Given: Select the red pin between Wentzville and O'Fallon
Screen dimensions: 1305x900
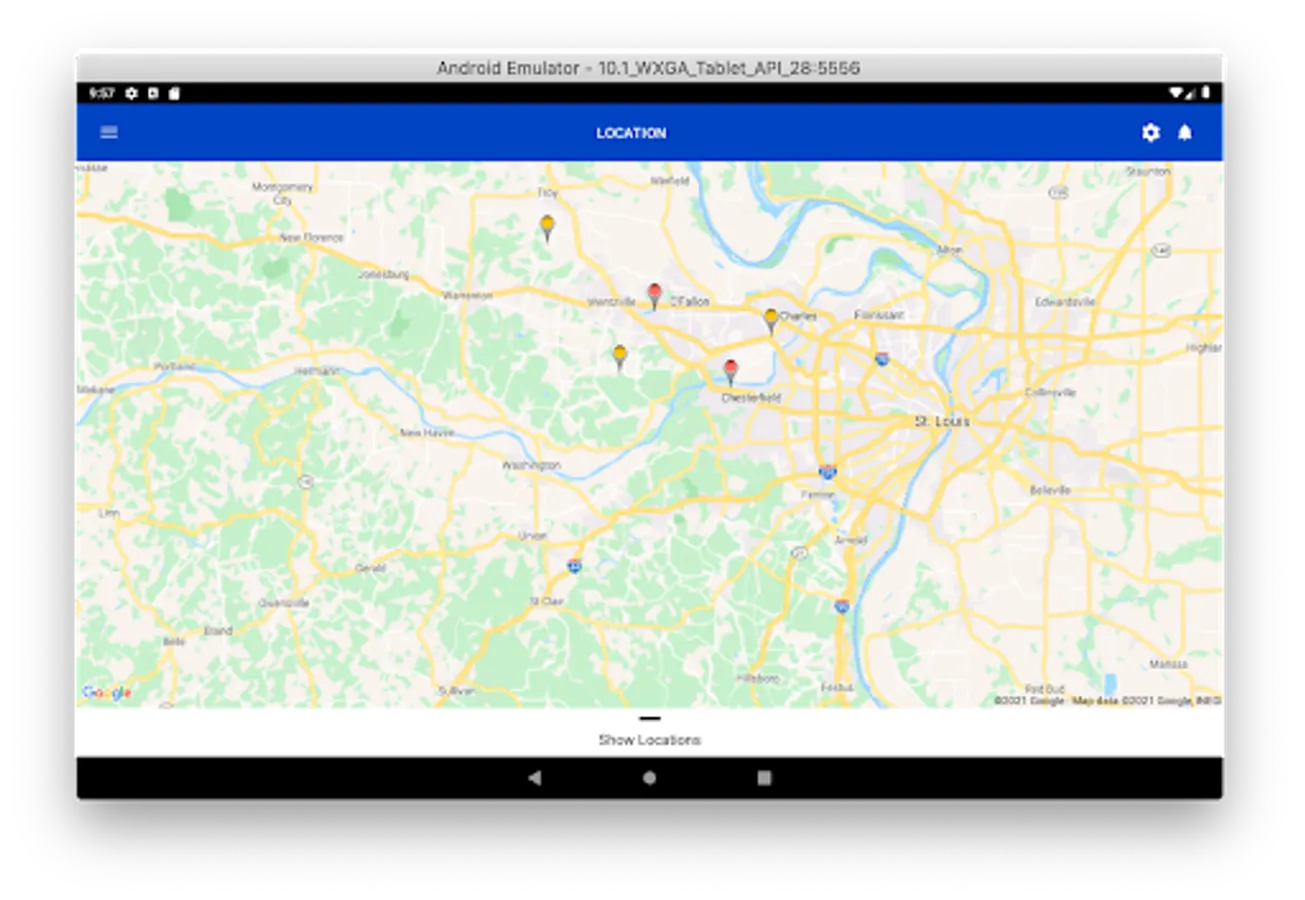Looking at the screenshot, I should point(654,296).
